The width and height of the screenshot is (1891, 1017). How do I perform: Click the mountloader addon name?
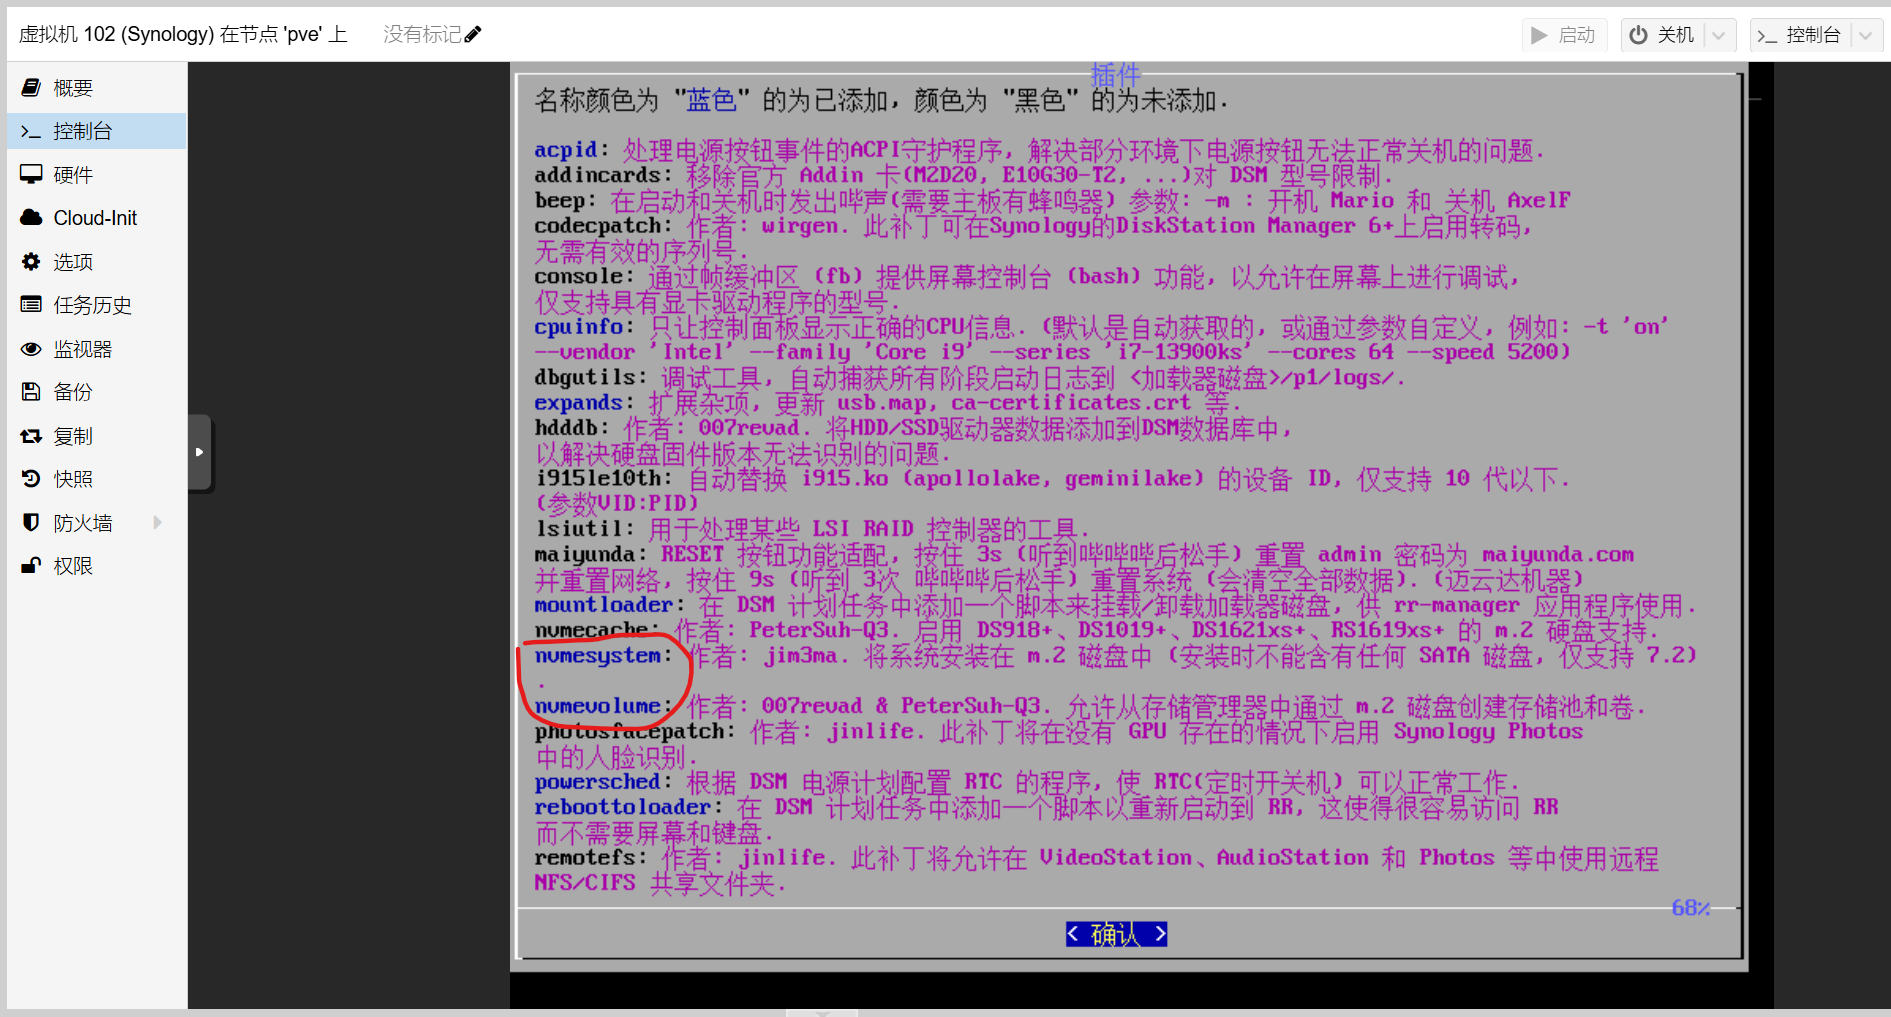pos(604,605)
